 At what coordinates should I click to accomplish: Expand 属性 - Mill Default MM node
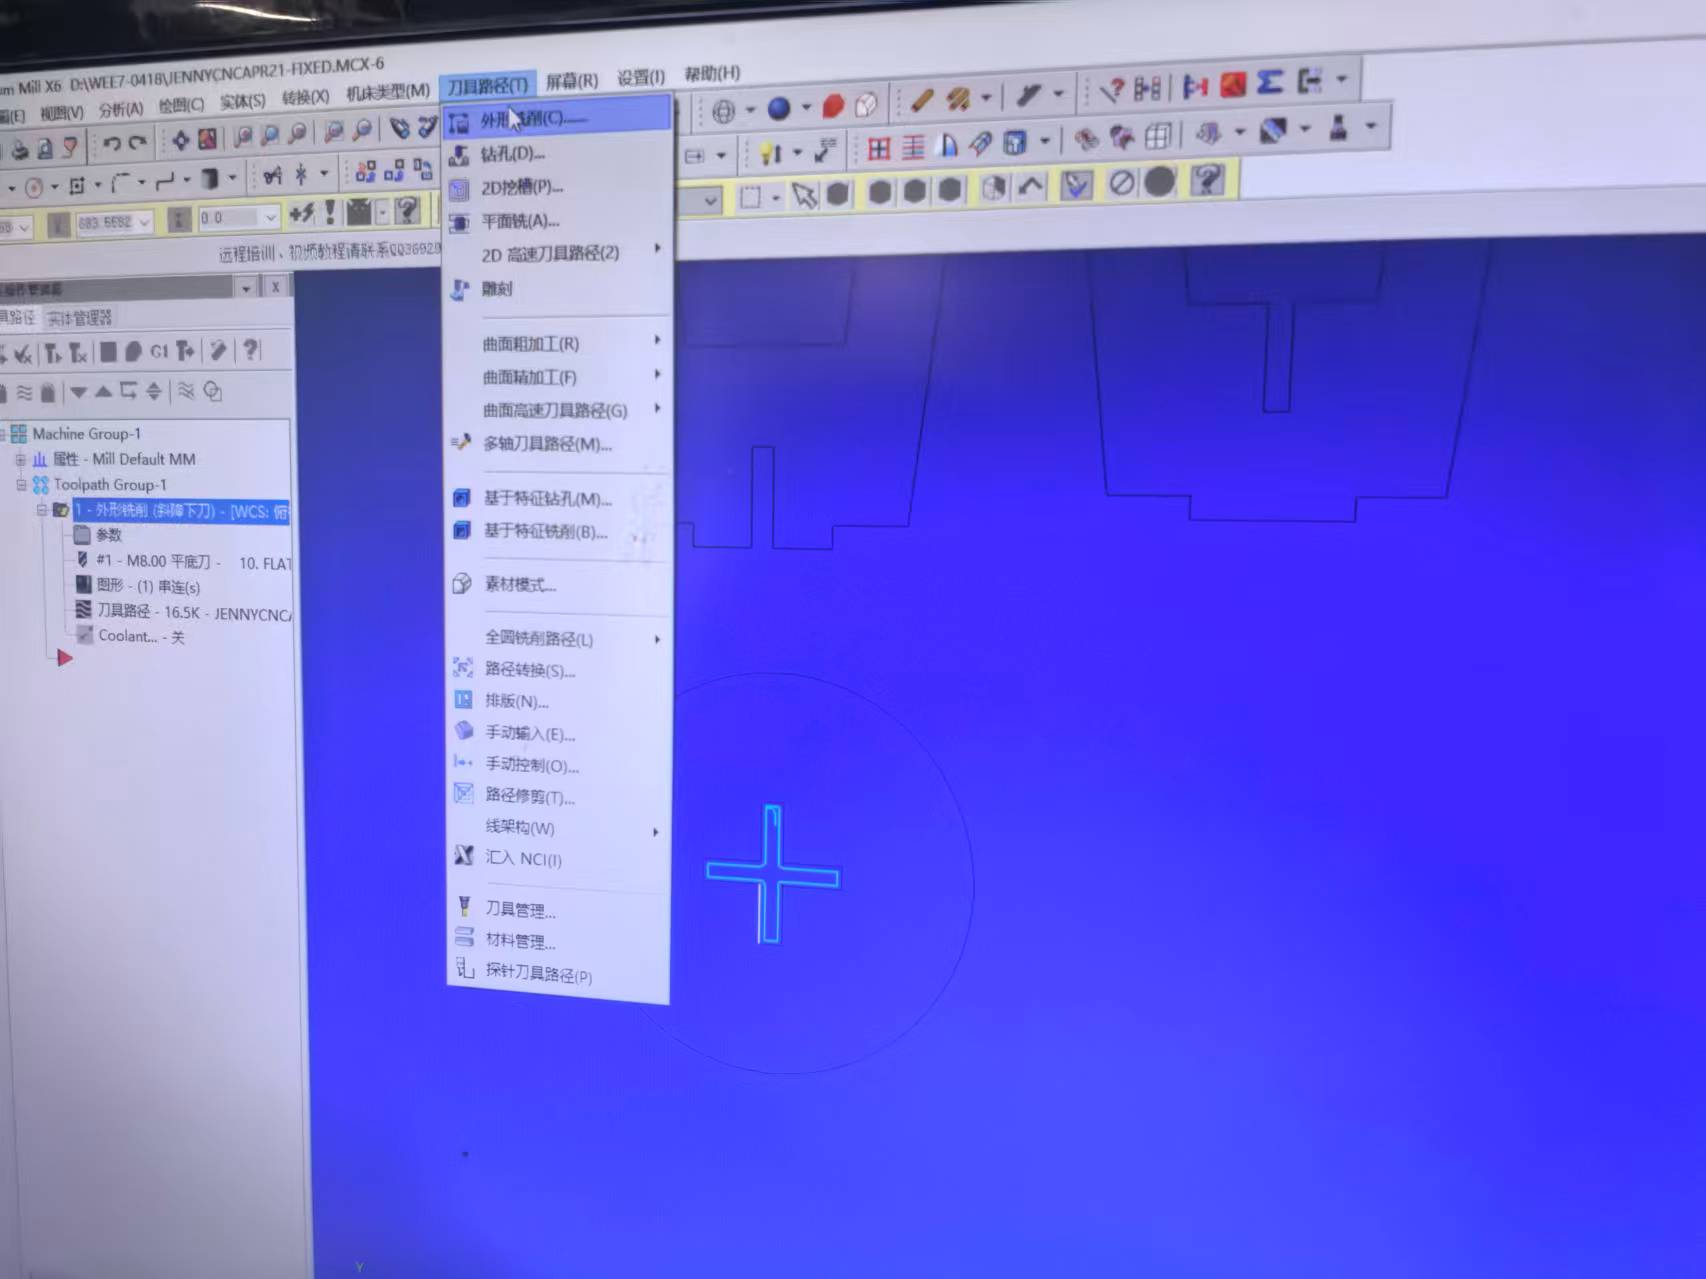pyautogui.click(x=20, y=460)
